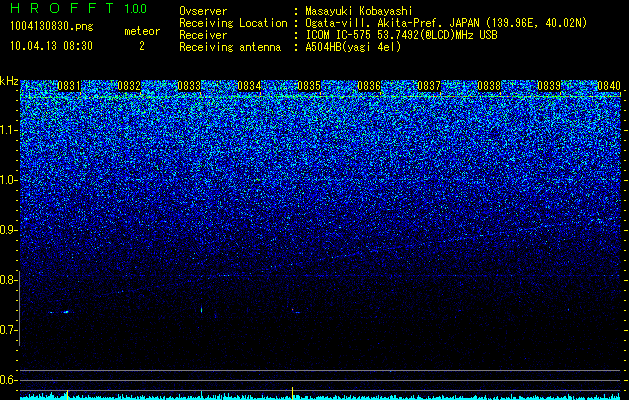Click the 'meteor' count label
Viewport: 629px width, 400px height.
click(x=142, y=31)
